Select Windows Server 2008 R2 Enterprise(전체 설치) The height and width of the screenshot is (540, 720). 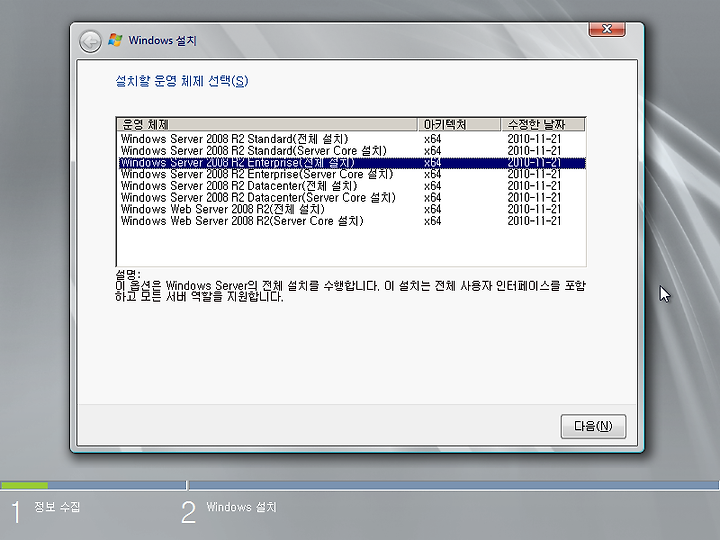click(x=352, y=163)
